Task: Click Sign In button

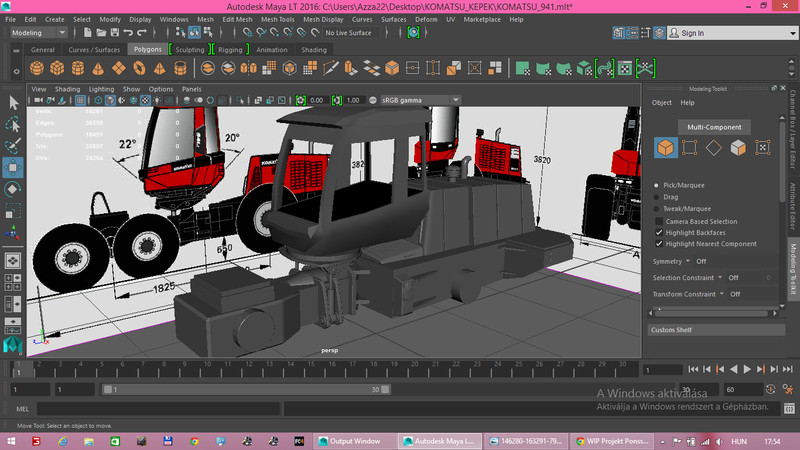Action: 692,33
